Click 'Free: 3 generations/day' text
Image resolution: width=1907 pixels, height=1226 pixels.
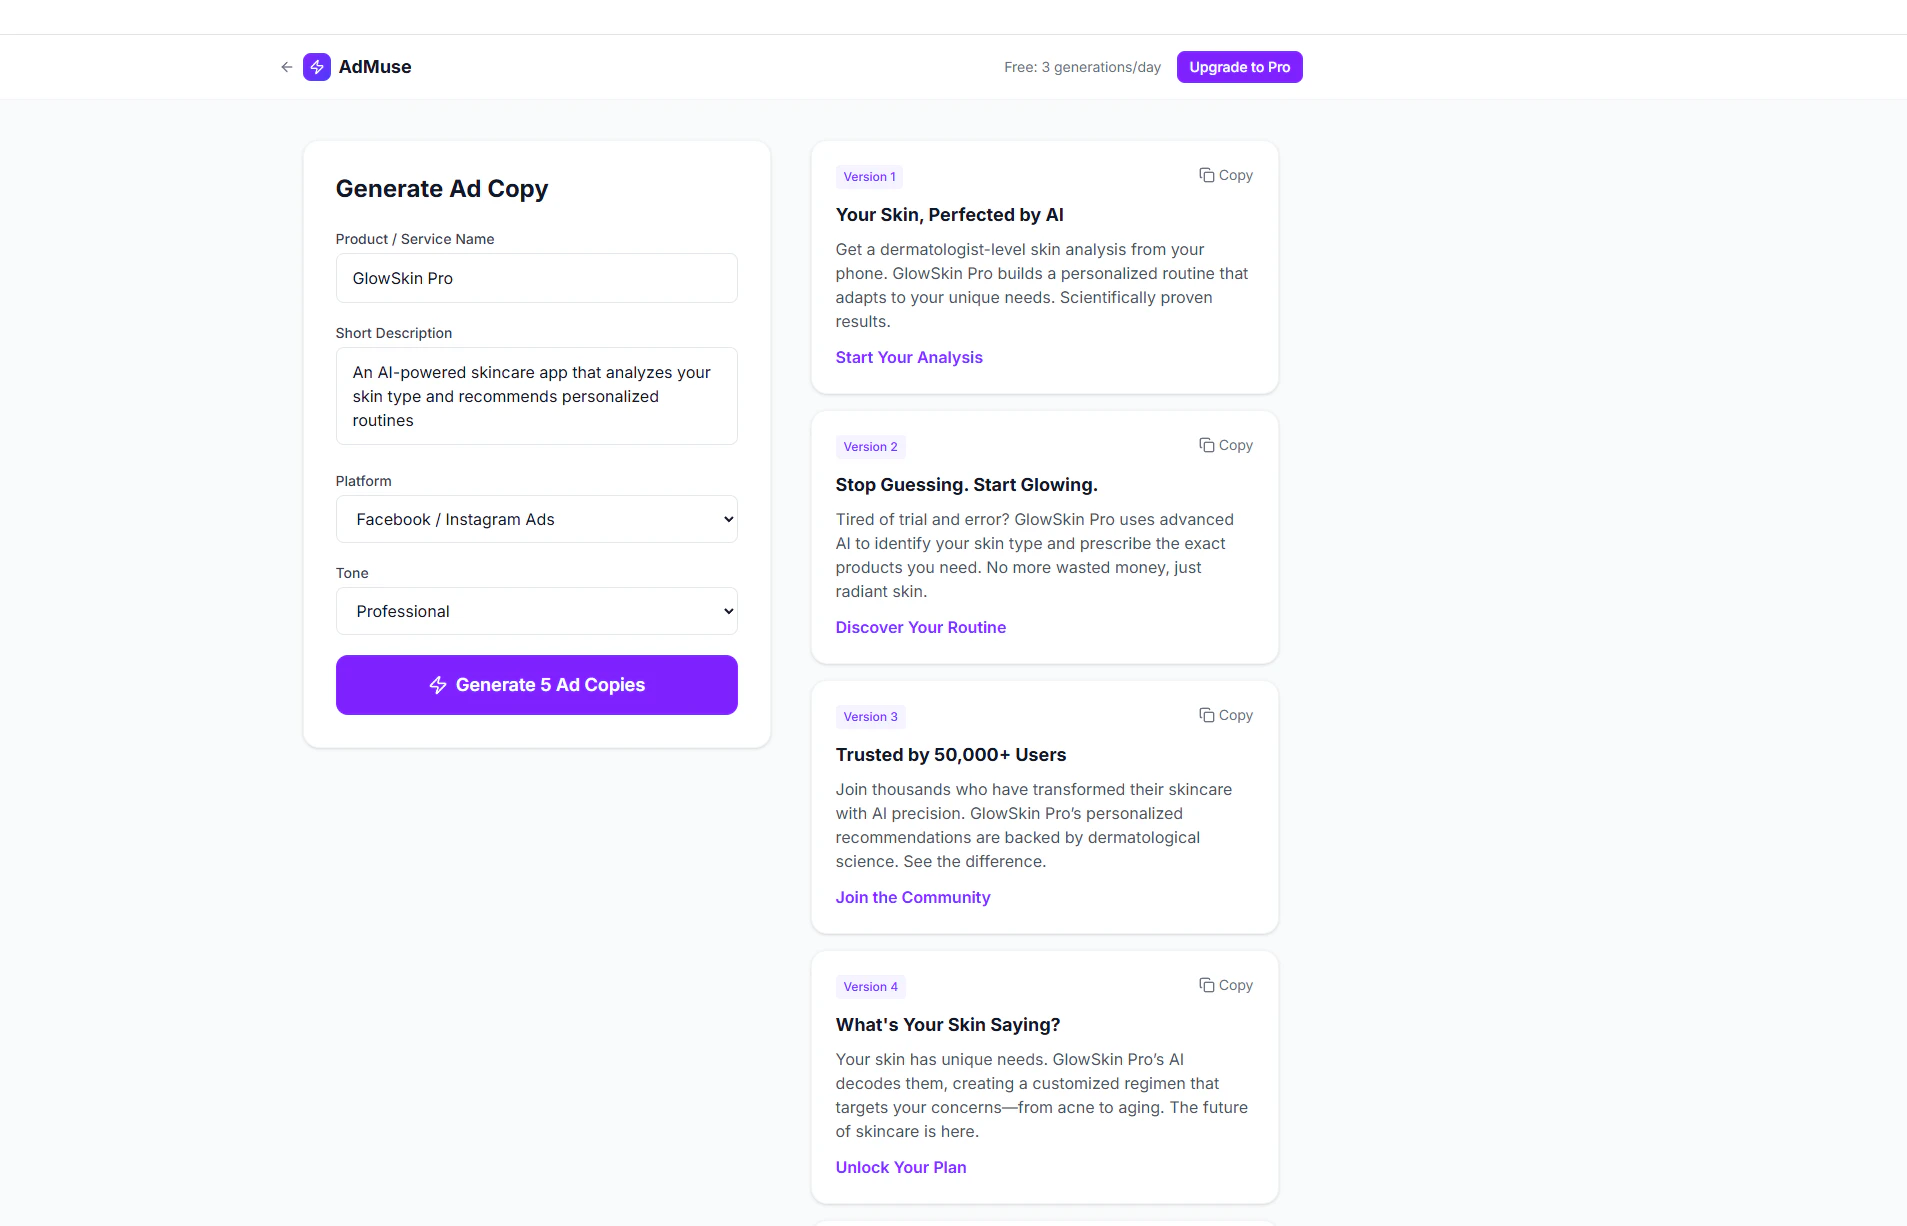tap(1083, 67)
